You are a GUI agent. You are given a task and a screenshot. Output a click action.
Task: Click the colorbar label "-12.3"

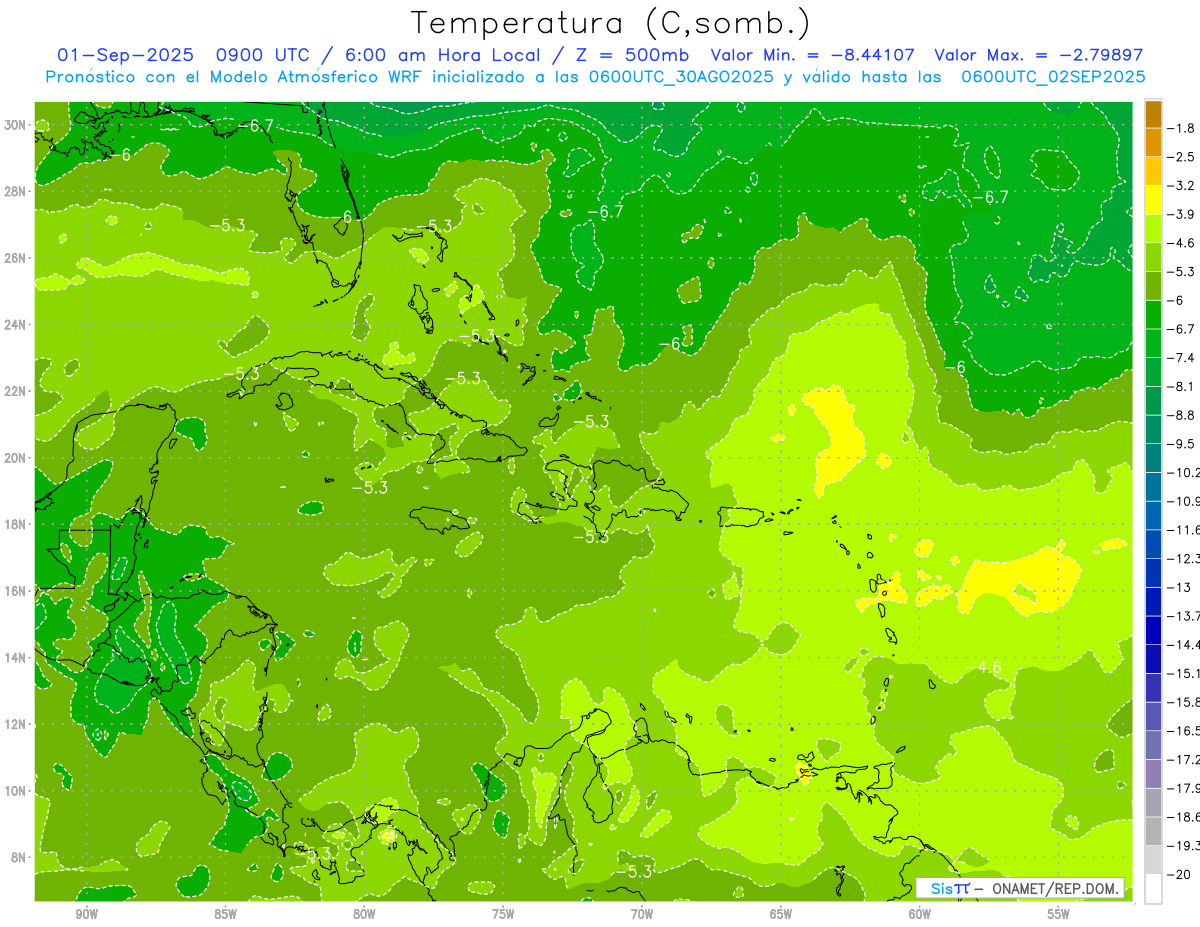point(1183,558)
